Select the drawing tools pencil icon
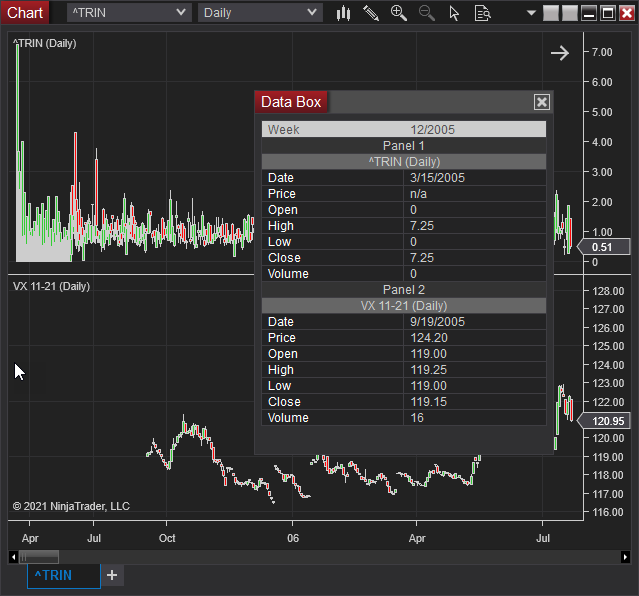 point(371,13)
